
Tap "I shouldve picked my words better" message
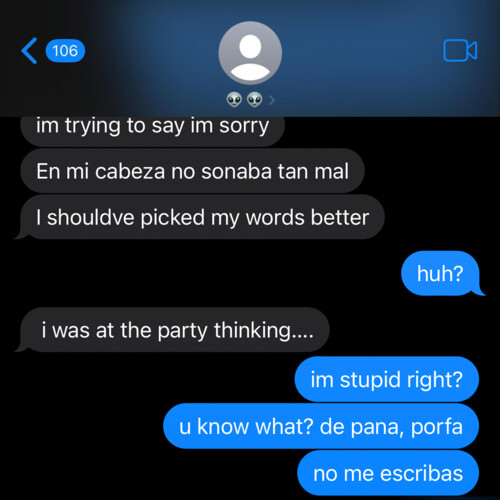(200, 217)
